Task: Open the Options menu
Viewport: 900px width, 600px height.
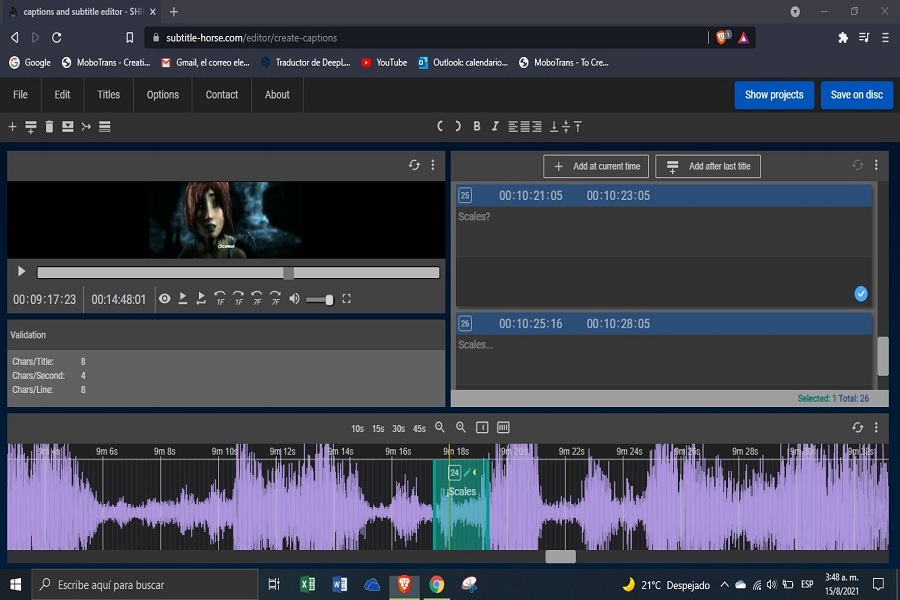Action: point(163,95)
